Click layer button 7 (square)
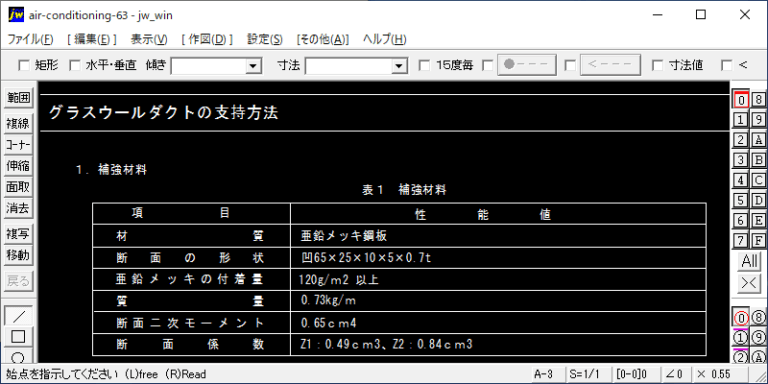Image resolution: width=768 pixels, height=384 pixels. tap(741, 240)
